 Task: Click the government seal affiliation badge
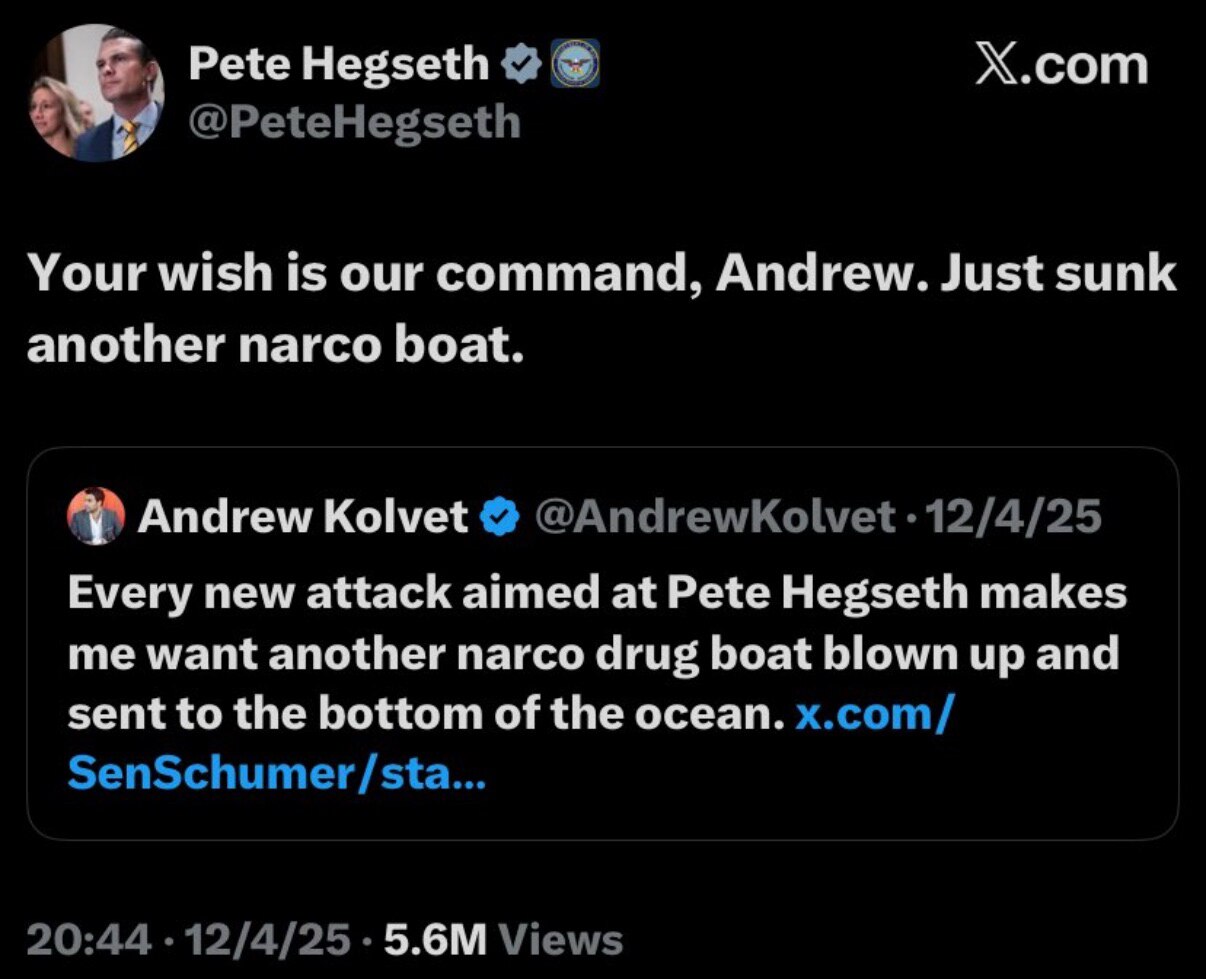pos(574,66)
